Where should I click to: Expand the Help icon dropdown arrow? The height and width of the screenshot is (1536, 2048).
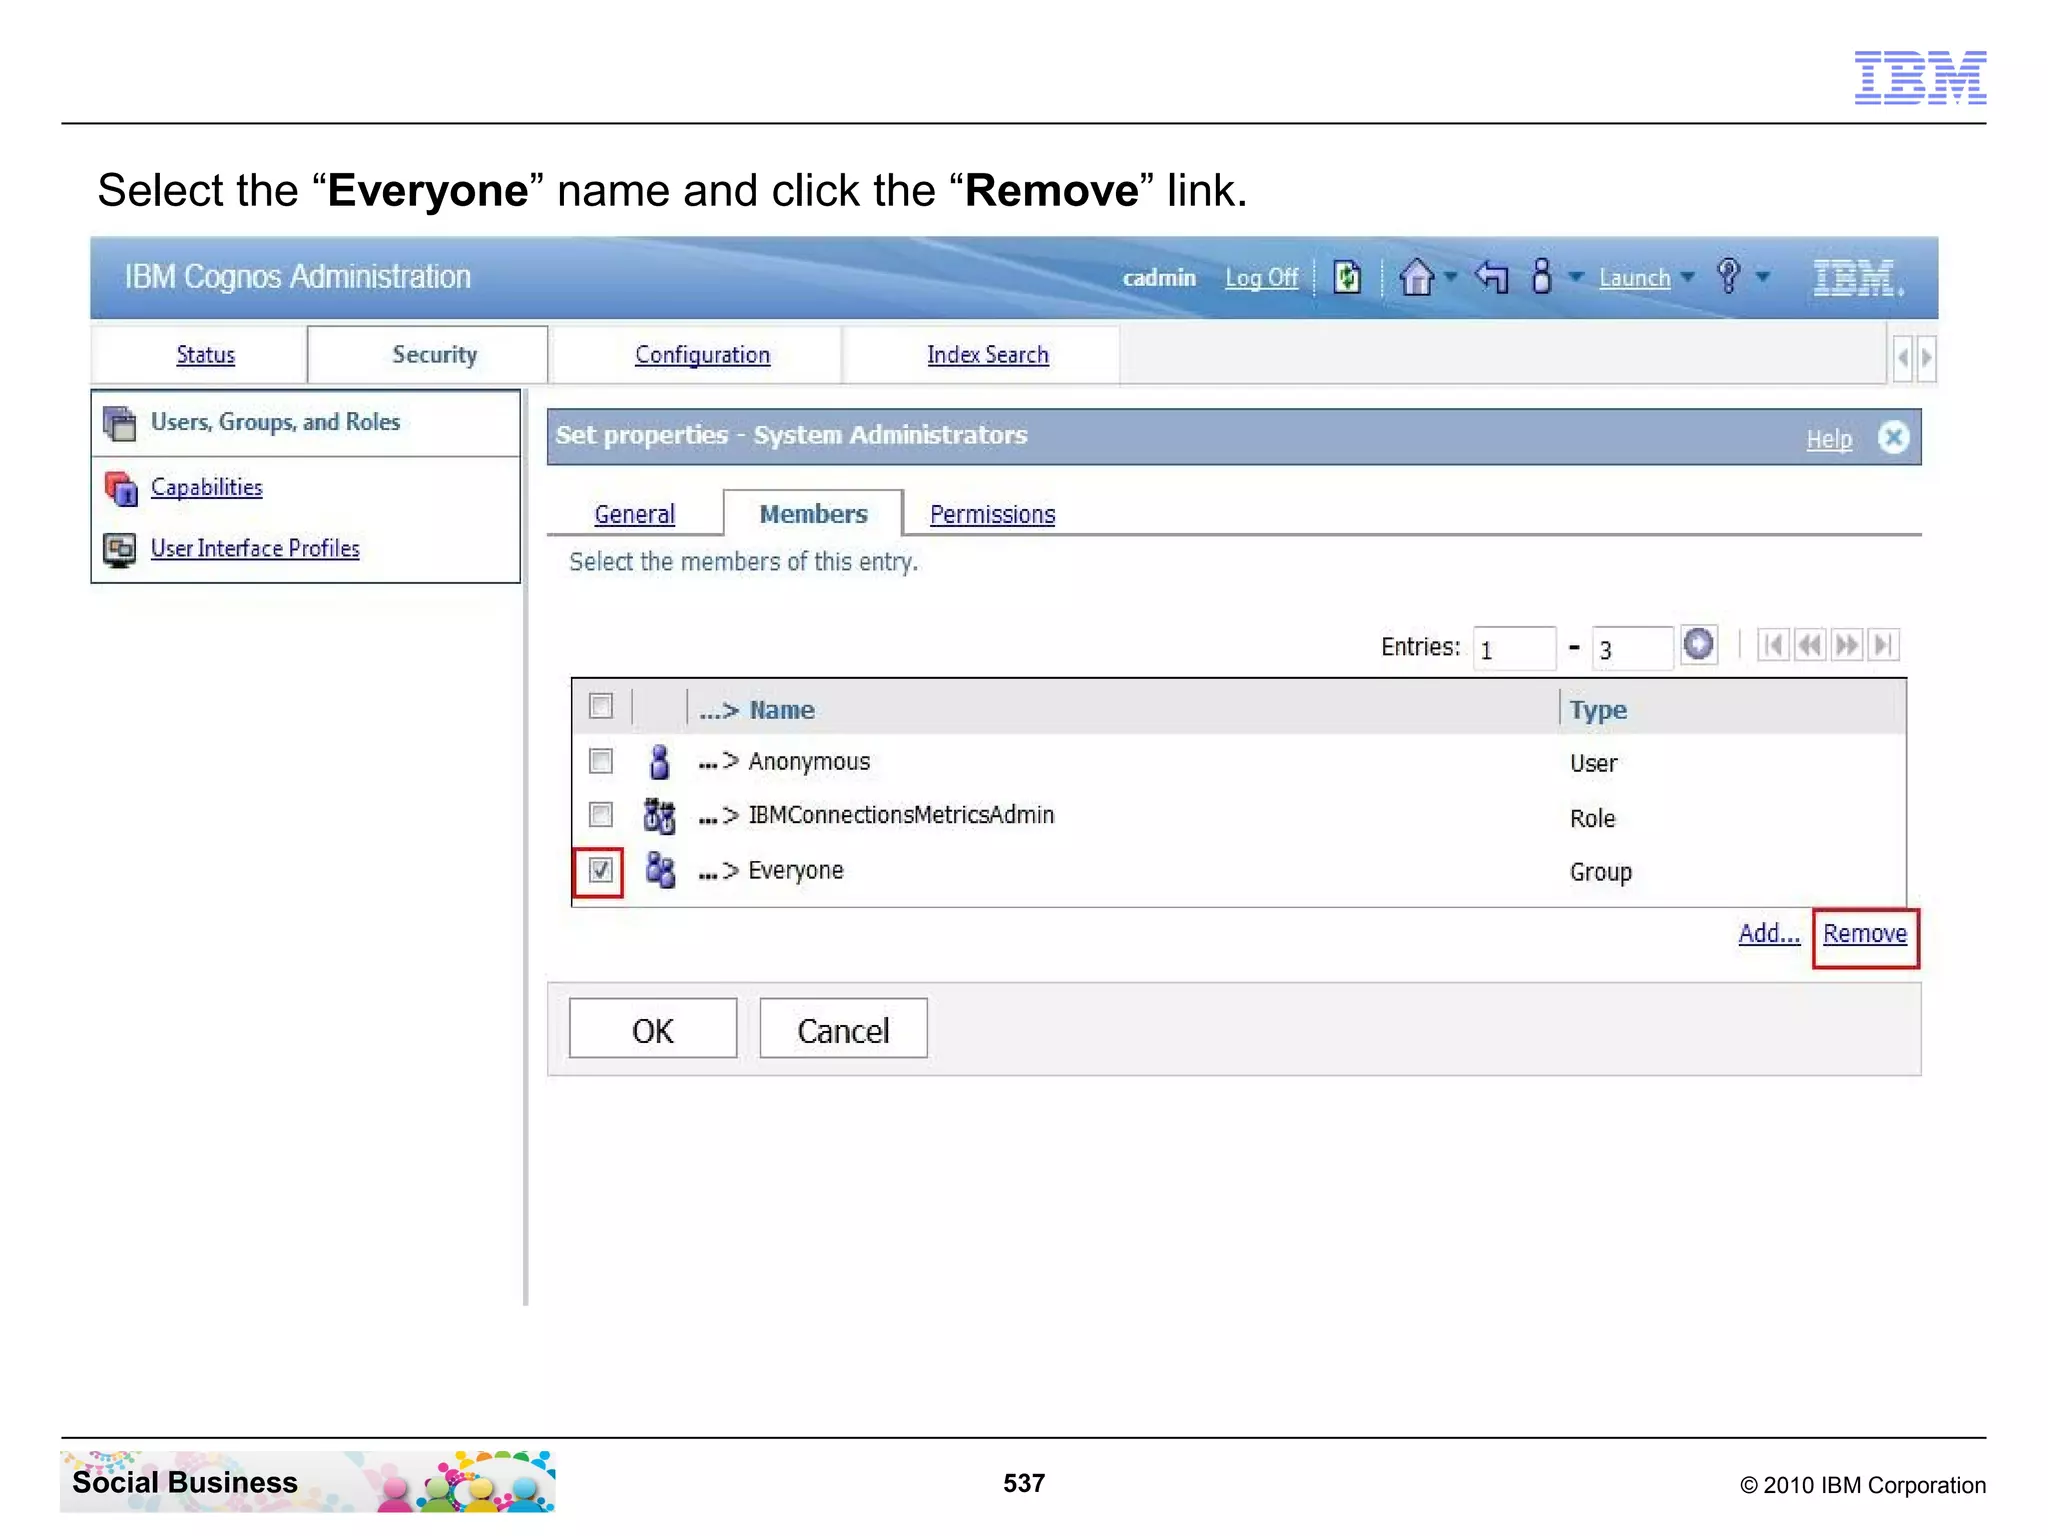[1763, 277]
